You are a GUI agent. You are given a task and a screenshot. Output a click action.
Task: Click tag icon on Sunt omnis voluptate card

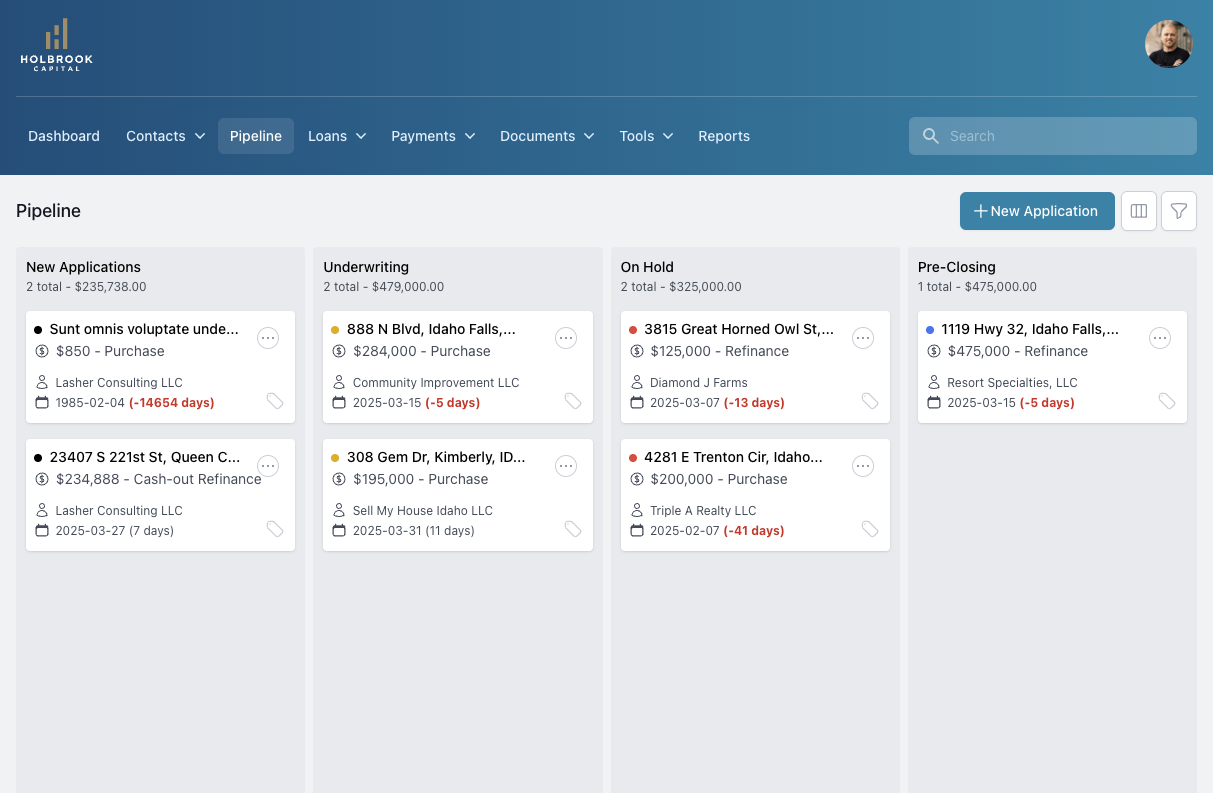(x=275, y=401)
